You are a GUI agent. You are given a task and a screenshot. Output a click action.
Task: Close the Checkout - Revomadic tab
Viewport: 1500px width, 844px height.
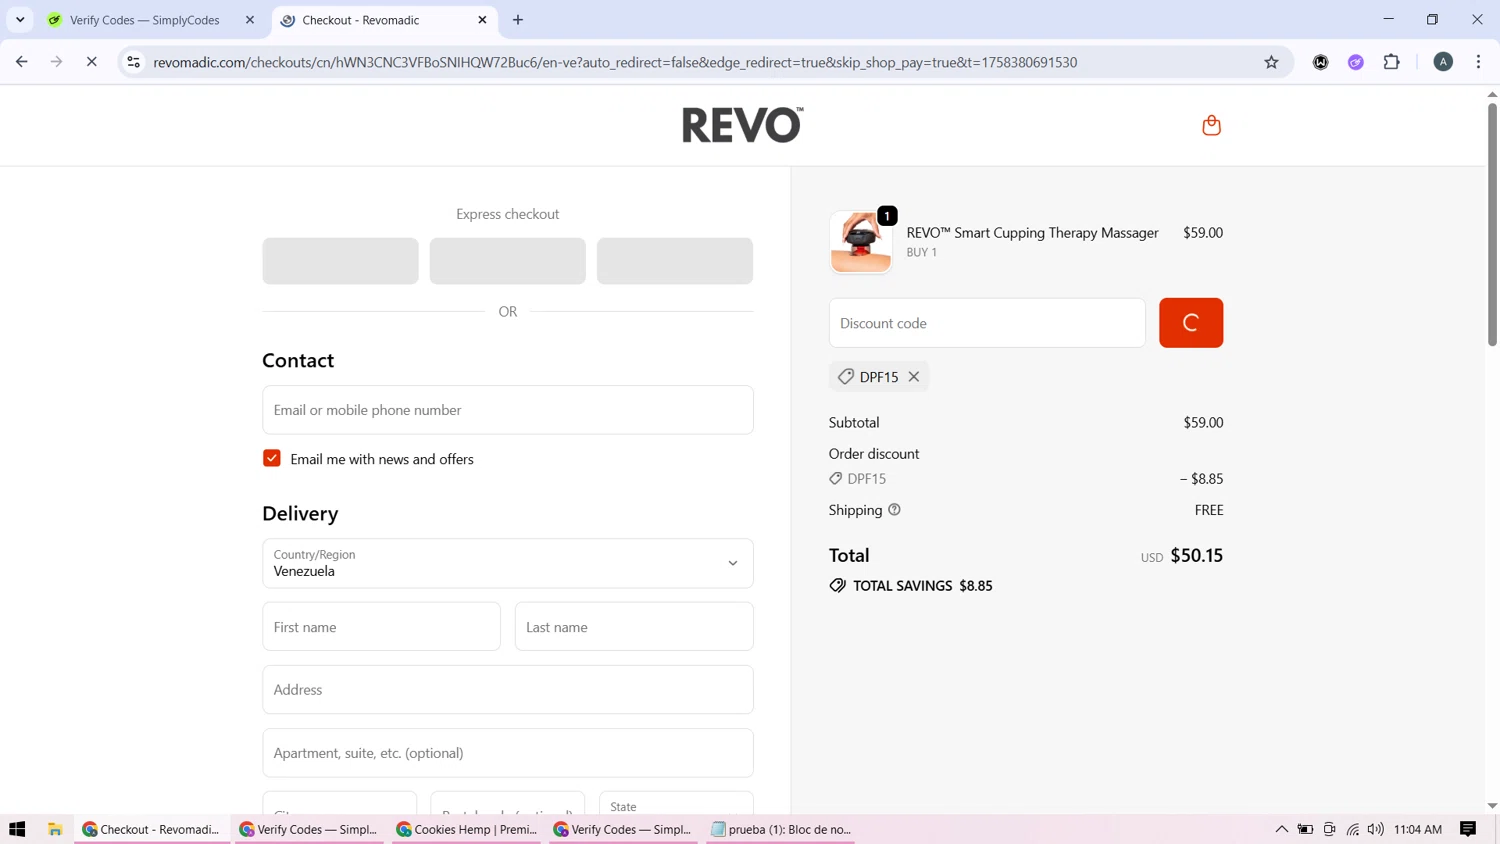pos(482,20)
